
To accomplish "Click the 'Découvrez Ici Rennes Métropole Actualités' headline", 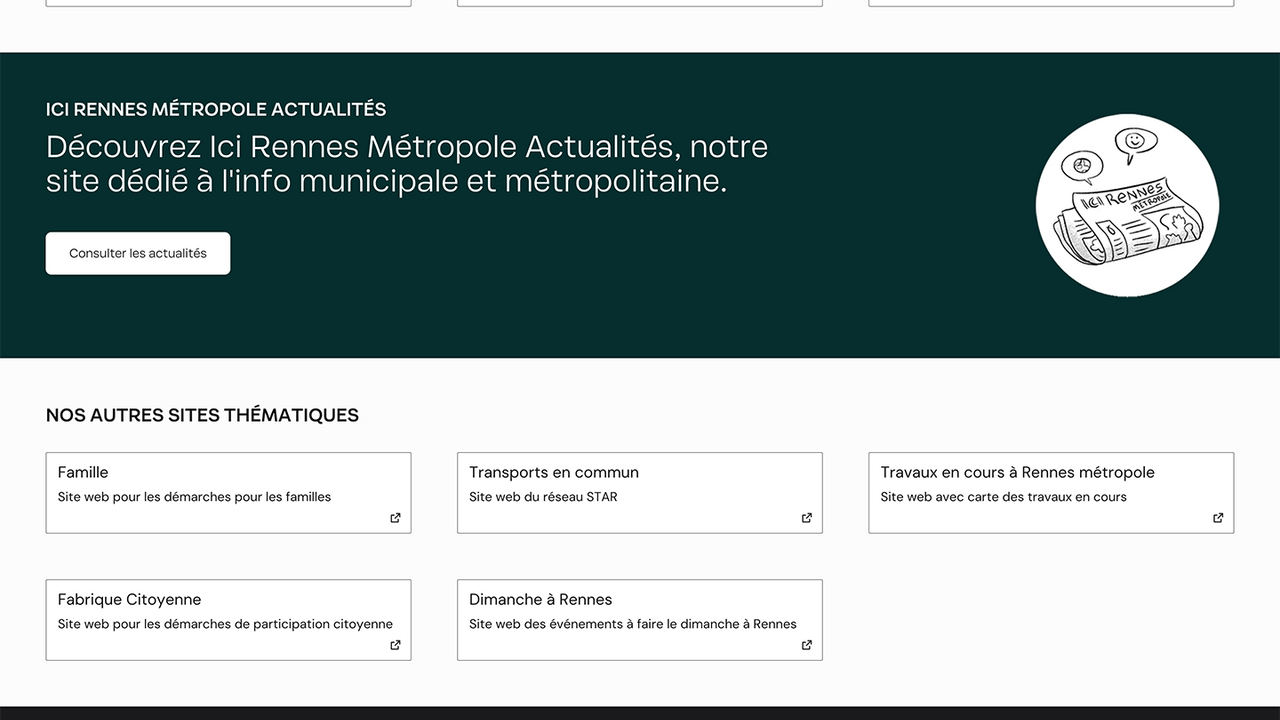I will [x=406, y=164].
